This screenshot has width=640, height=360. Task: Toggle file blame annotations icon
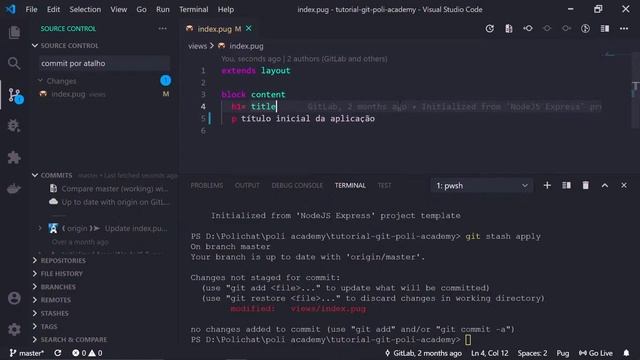585,29
